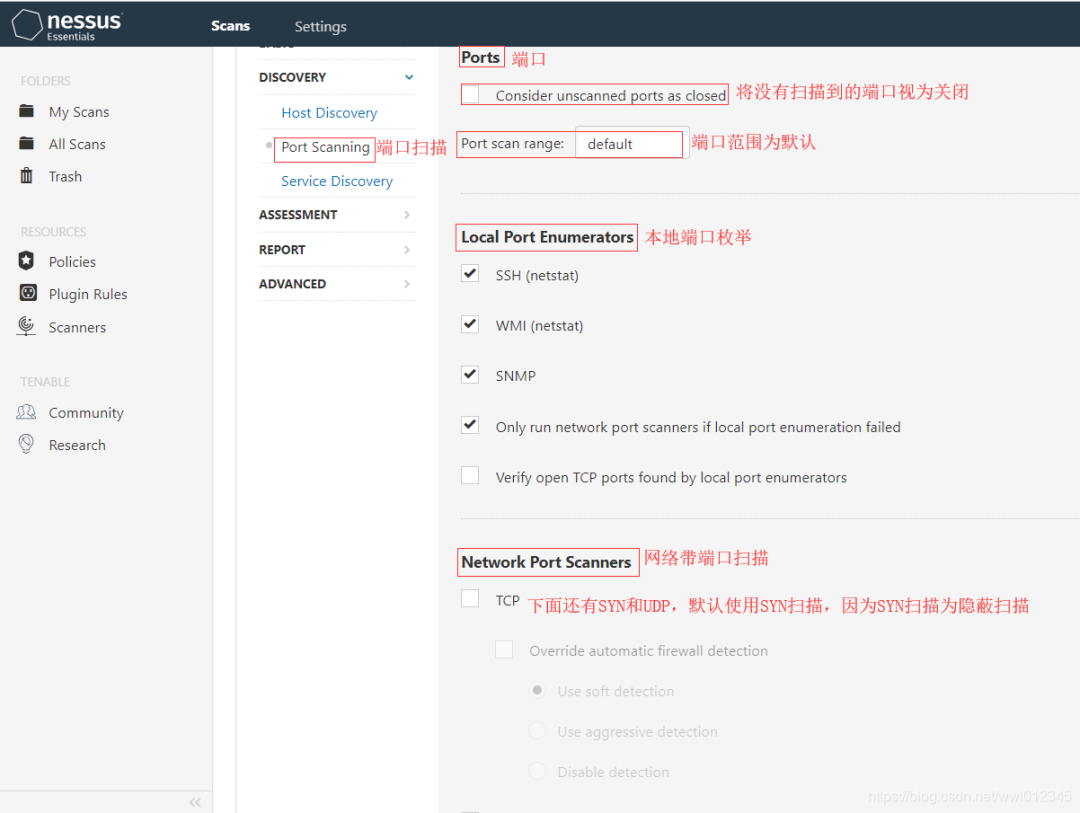Uncheck SNMP enumerator
Screen dimensions: 1080x813
pyautogui.click(x=470, y=375)
